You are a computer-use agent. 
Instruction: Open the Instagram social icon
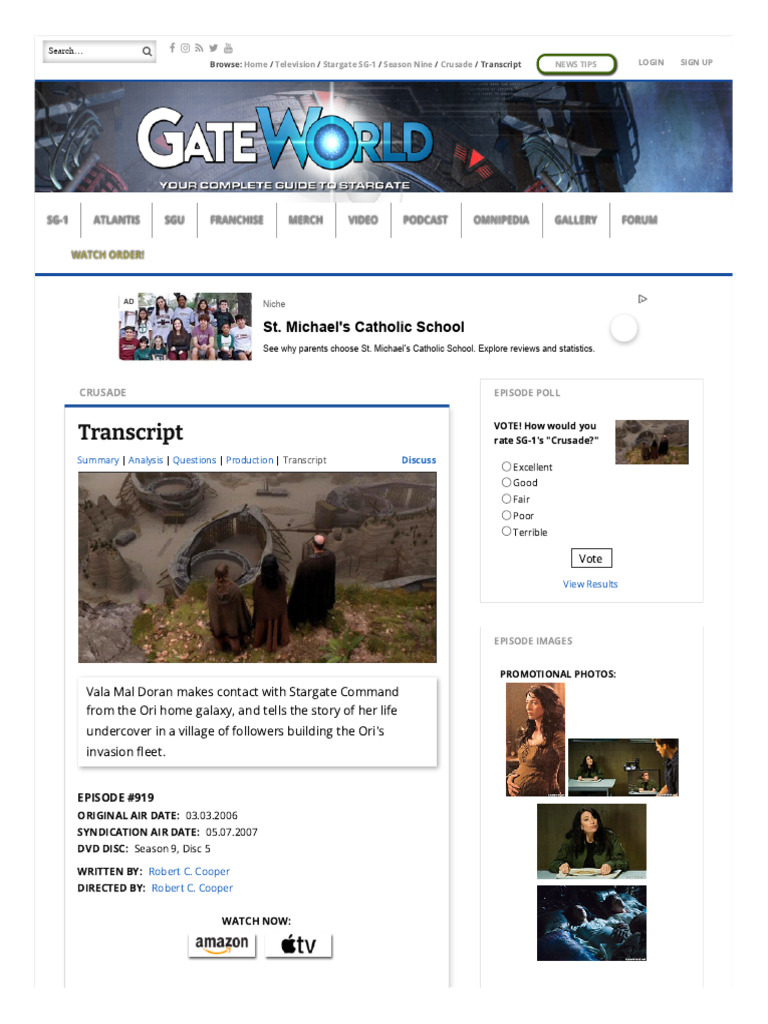click(185, 48)
